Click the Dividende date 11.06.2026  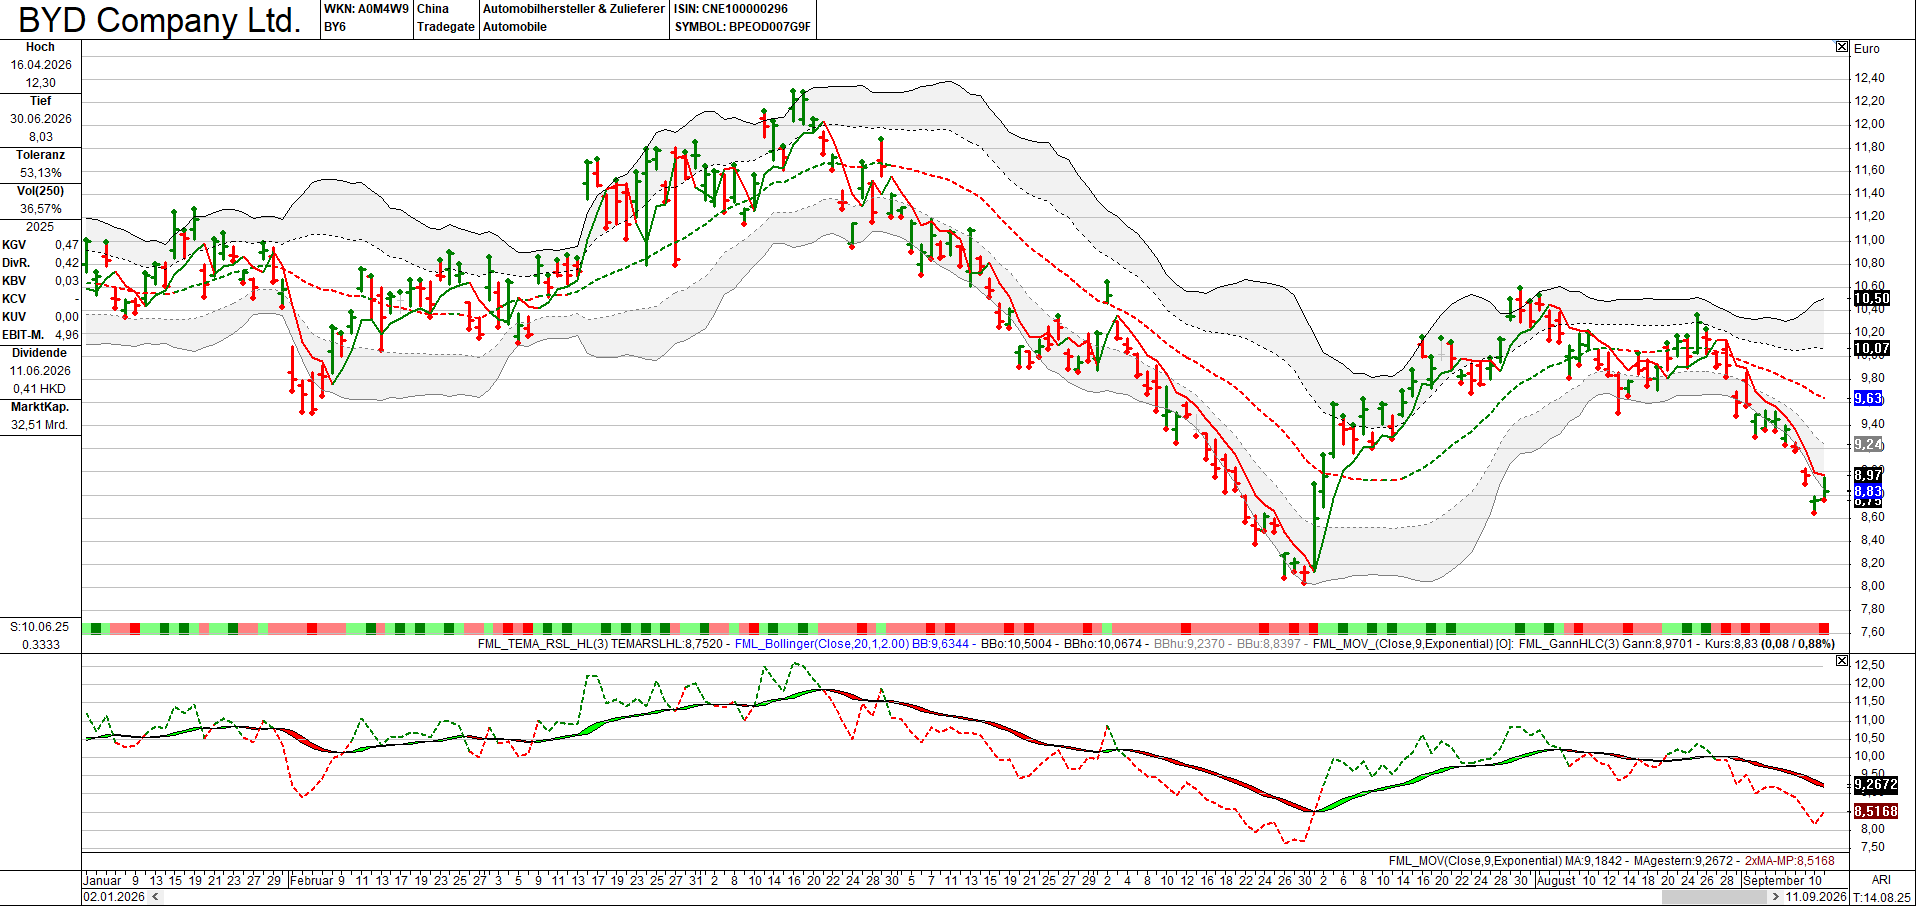click(41, 371)
